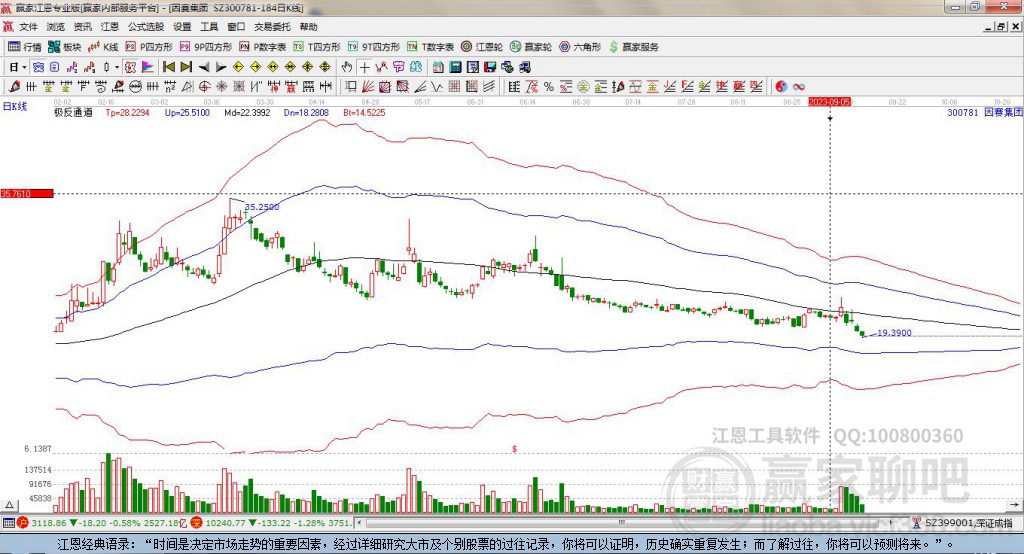
Task: Jump to the first bar icon
Action: click(169, 67)
